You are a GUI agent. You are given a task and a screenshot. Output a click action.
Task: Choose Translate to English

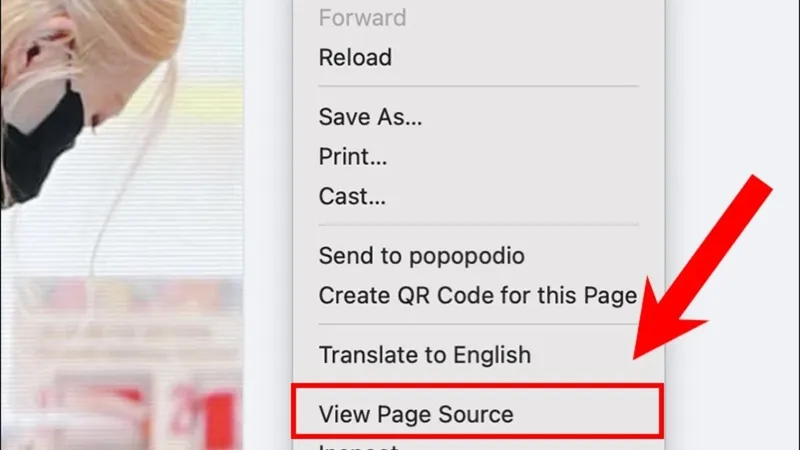click(x=424, y=354)
